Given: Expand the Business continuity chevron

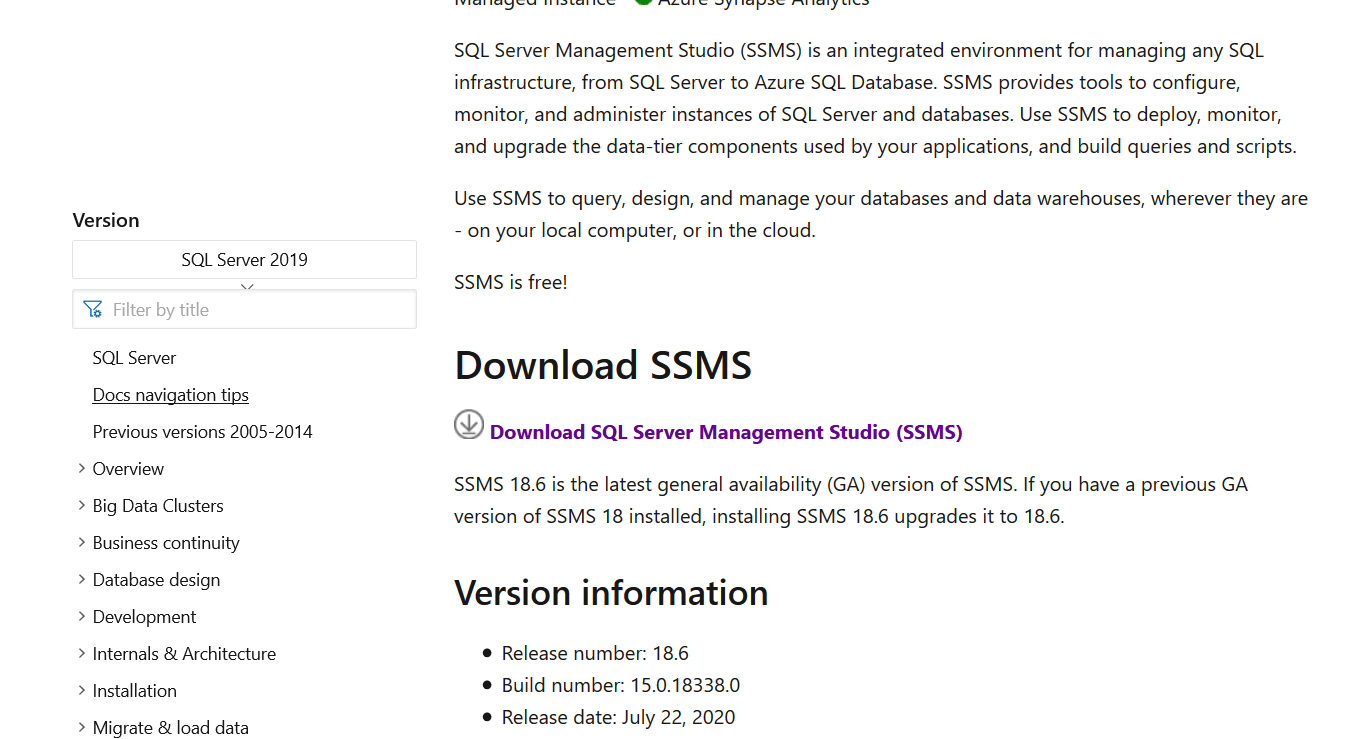Looking at the screenshot, I should coord(81,542).
